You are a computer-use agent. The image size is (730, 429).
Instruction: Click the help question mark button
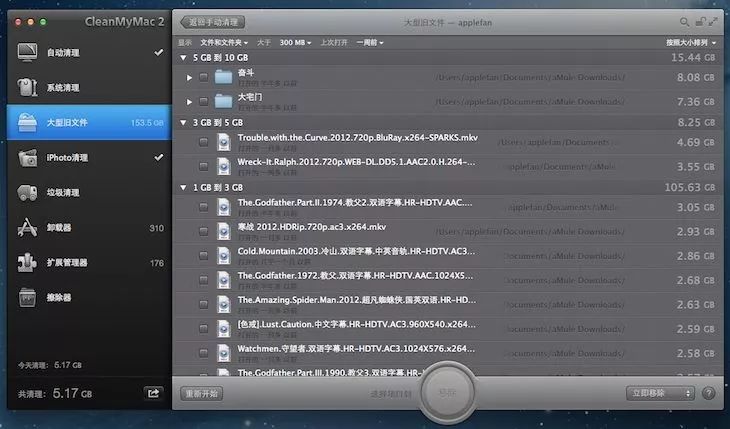[x=708, y=393]
